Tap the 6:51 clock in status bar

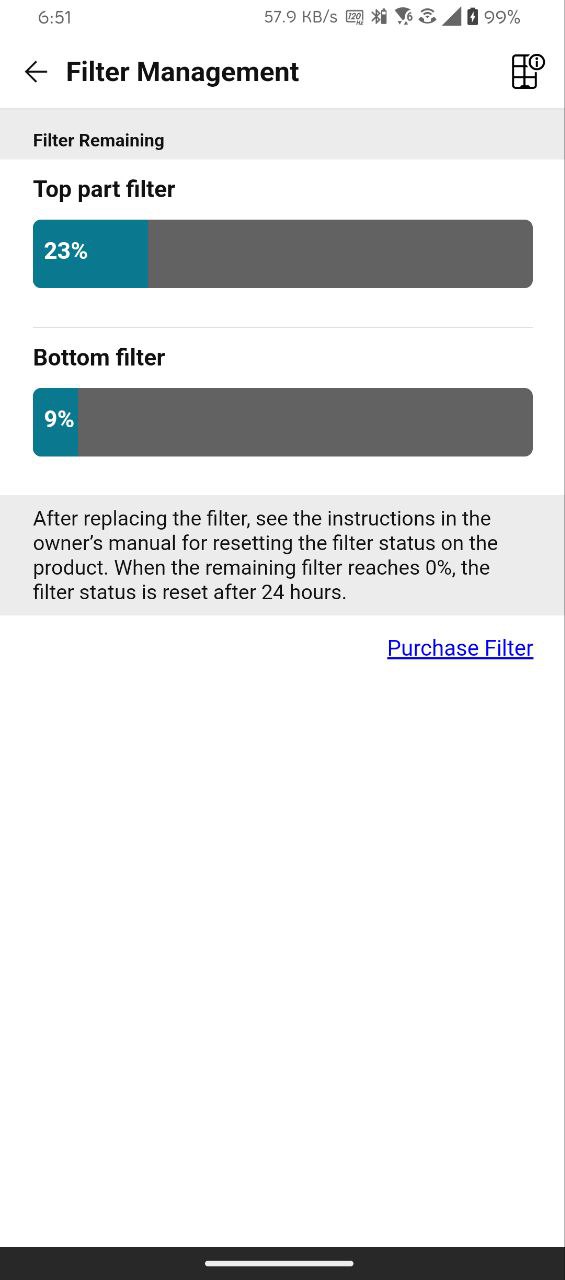click(55, 17)
